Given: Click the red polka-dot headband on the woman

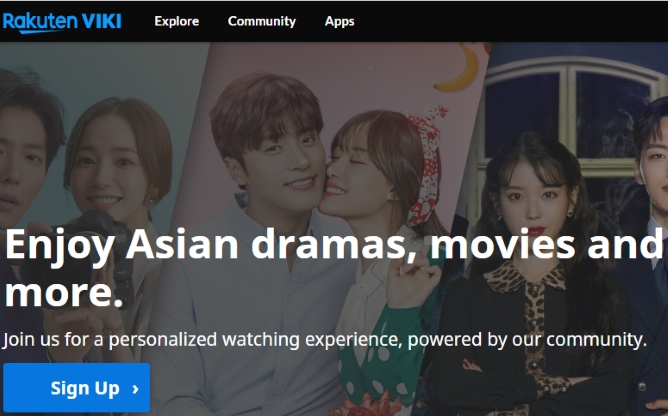Looking at the screenshot, I should [x=426, y=166].
